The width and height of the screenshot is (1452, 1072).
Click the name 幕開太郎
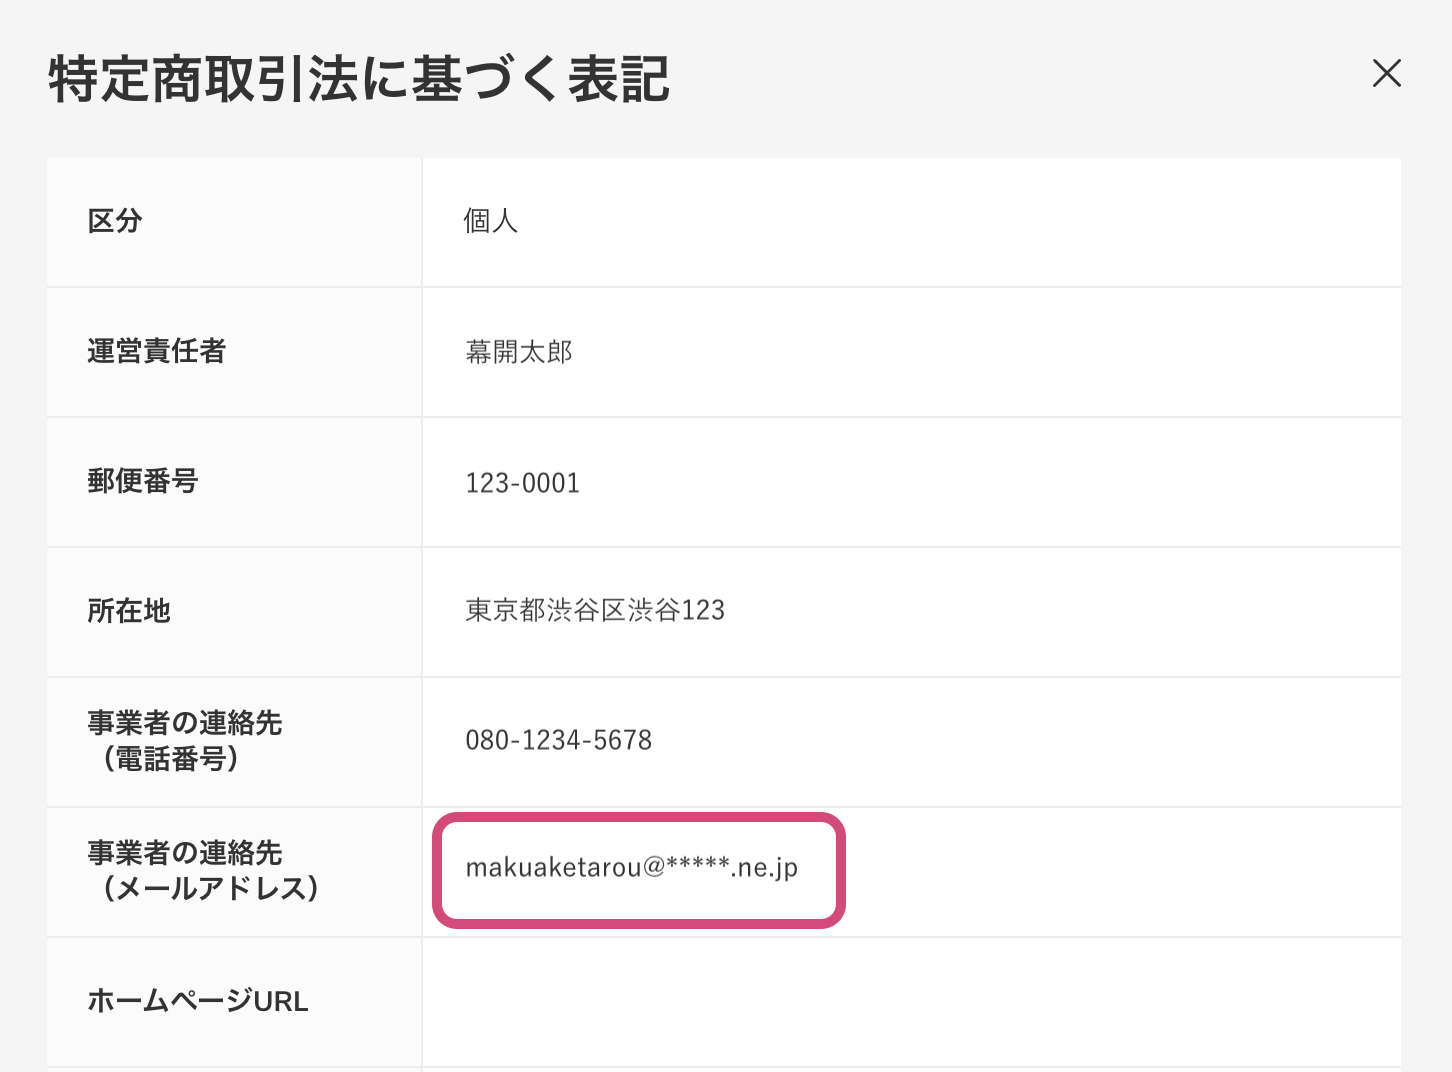[518, 352]
